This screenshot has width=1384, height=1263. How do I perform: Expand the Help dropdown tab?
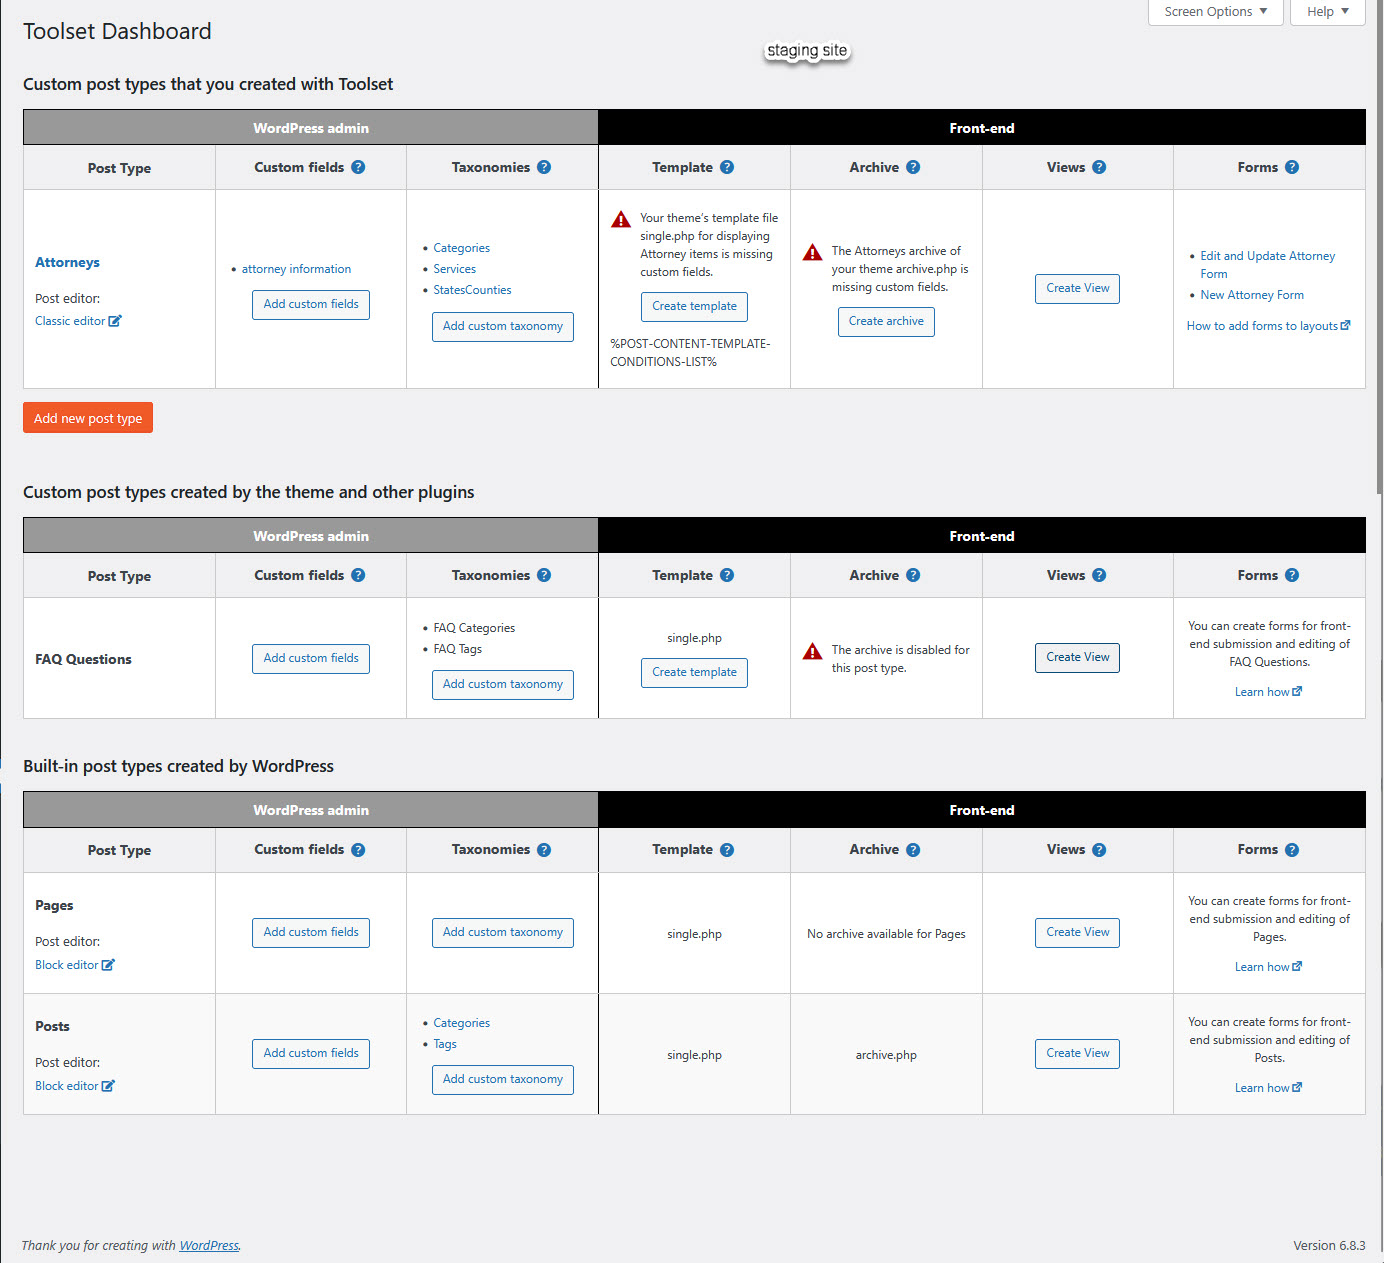[x=1327, y=12]
